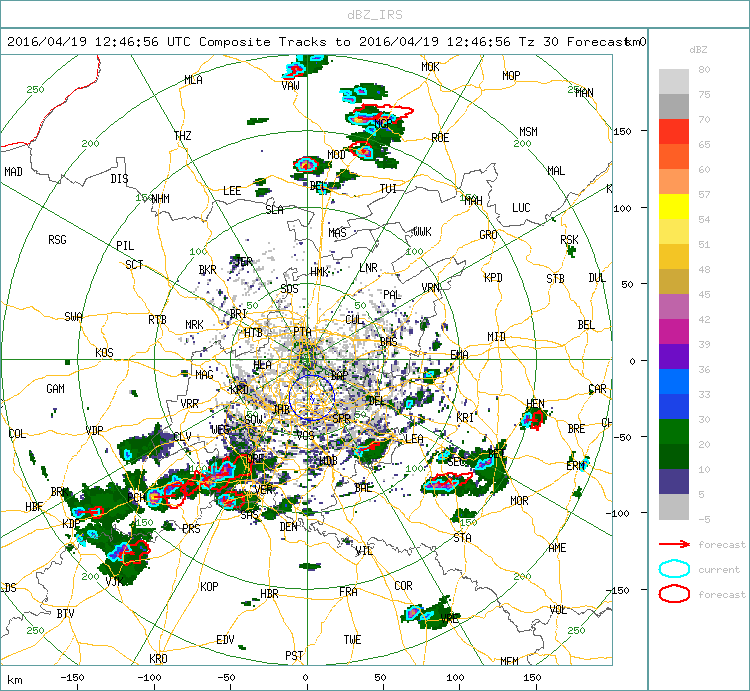Click the KDP station label
750x691 pixels.
tap(71, 524)
